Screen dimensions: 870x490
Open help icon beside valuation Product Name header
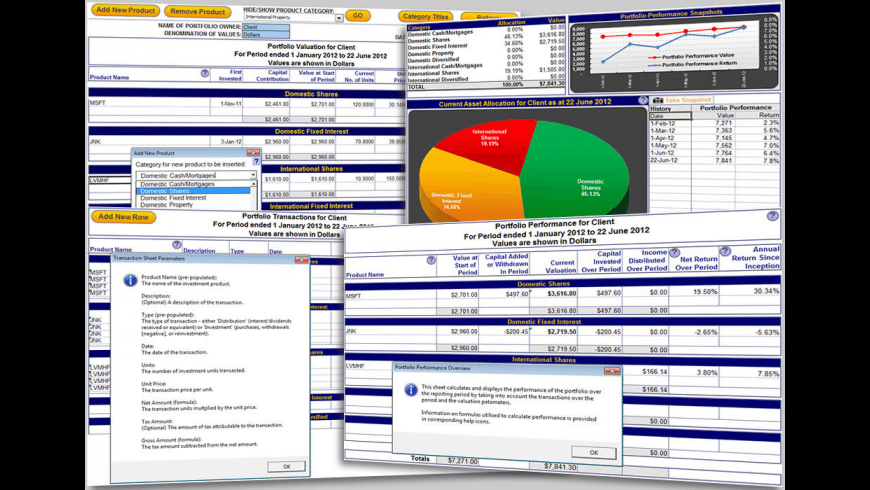coord(205,73)
